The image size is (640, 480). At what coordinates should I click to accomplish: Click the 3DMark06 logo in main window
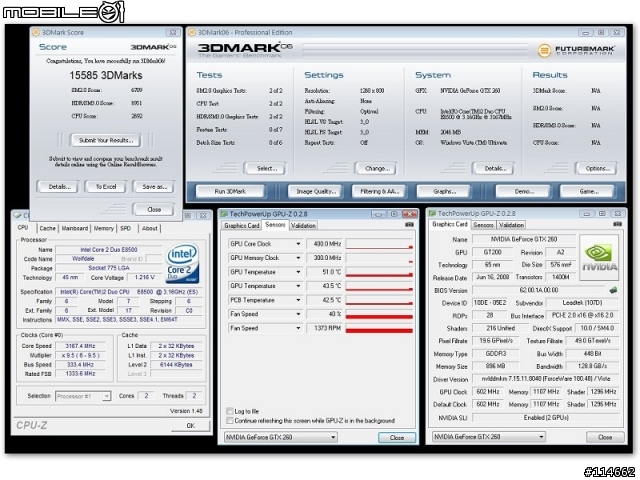click(x=245, y=50)
